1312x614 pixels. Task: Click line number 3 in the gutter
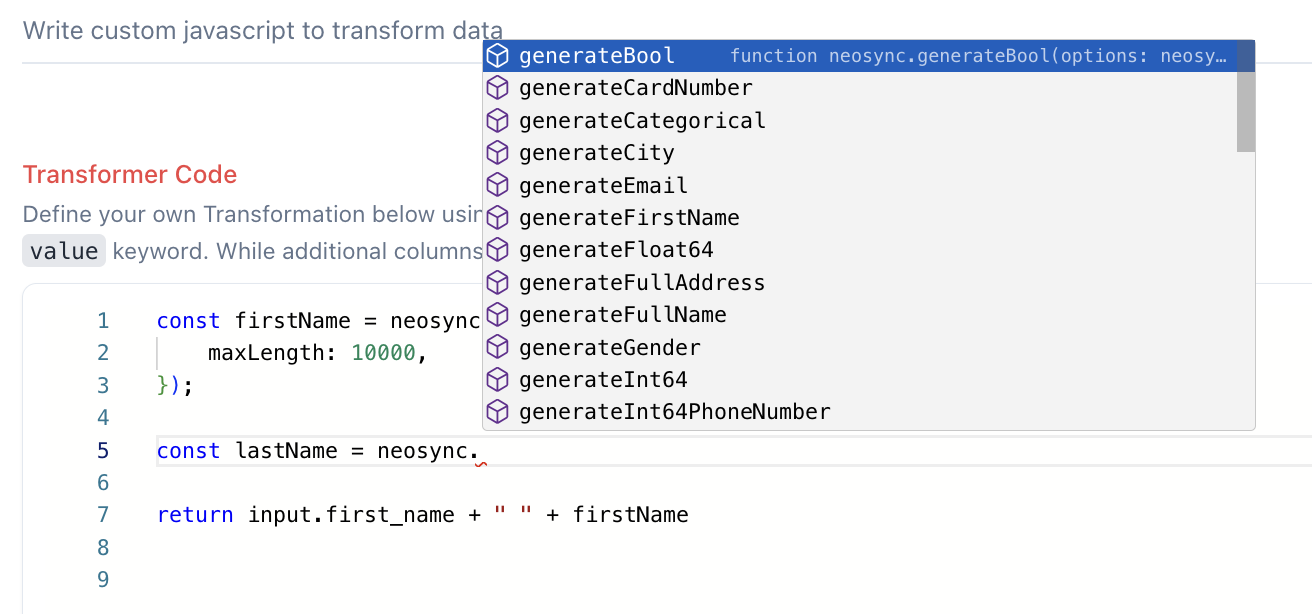click(102, 386)
